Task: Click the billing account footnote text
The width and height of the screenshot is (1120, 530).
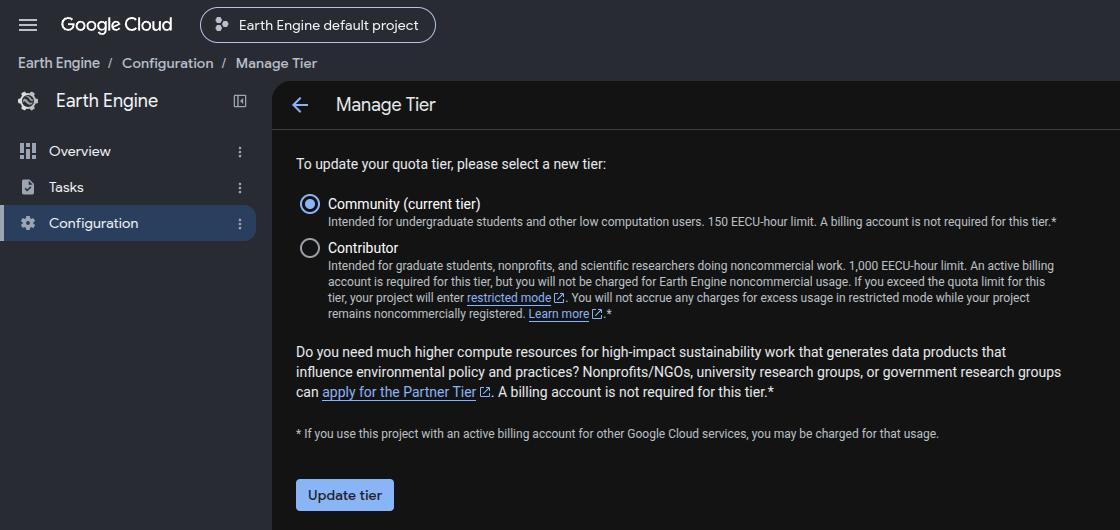Action: [617, 434]
